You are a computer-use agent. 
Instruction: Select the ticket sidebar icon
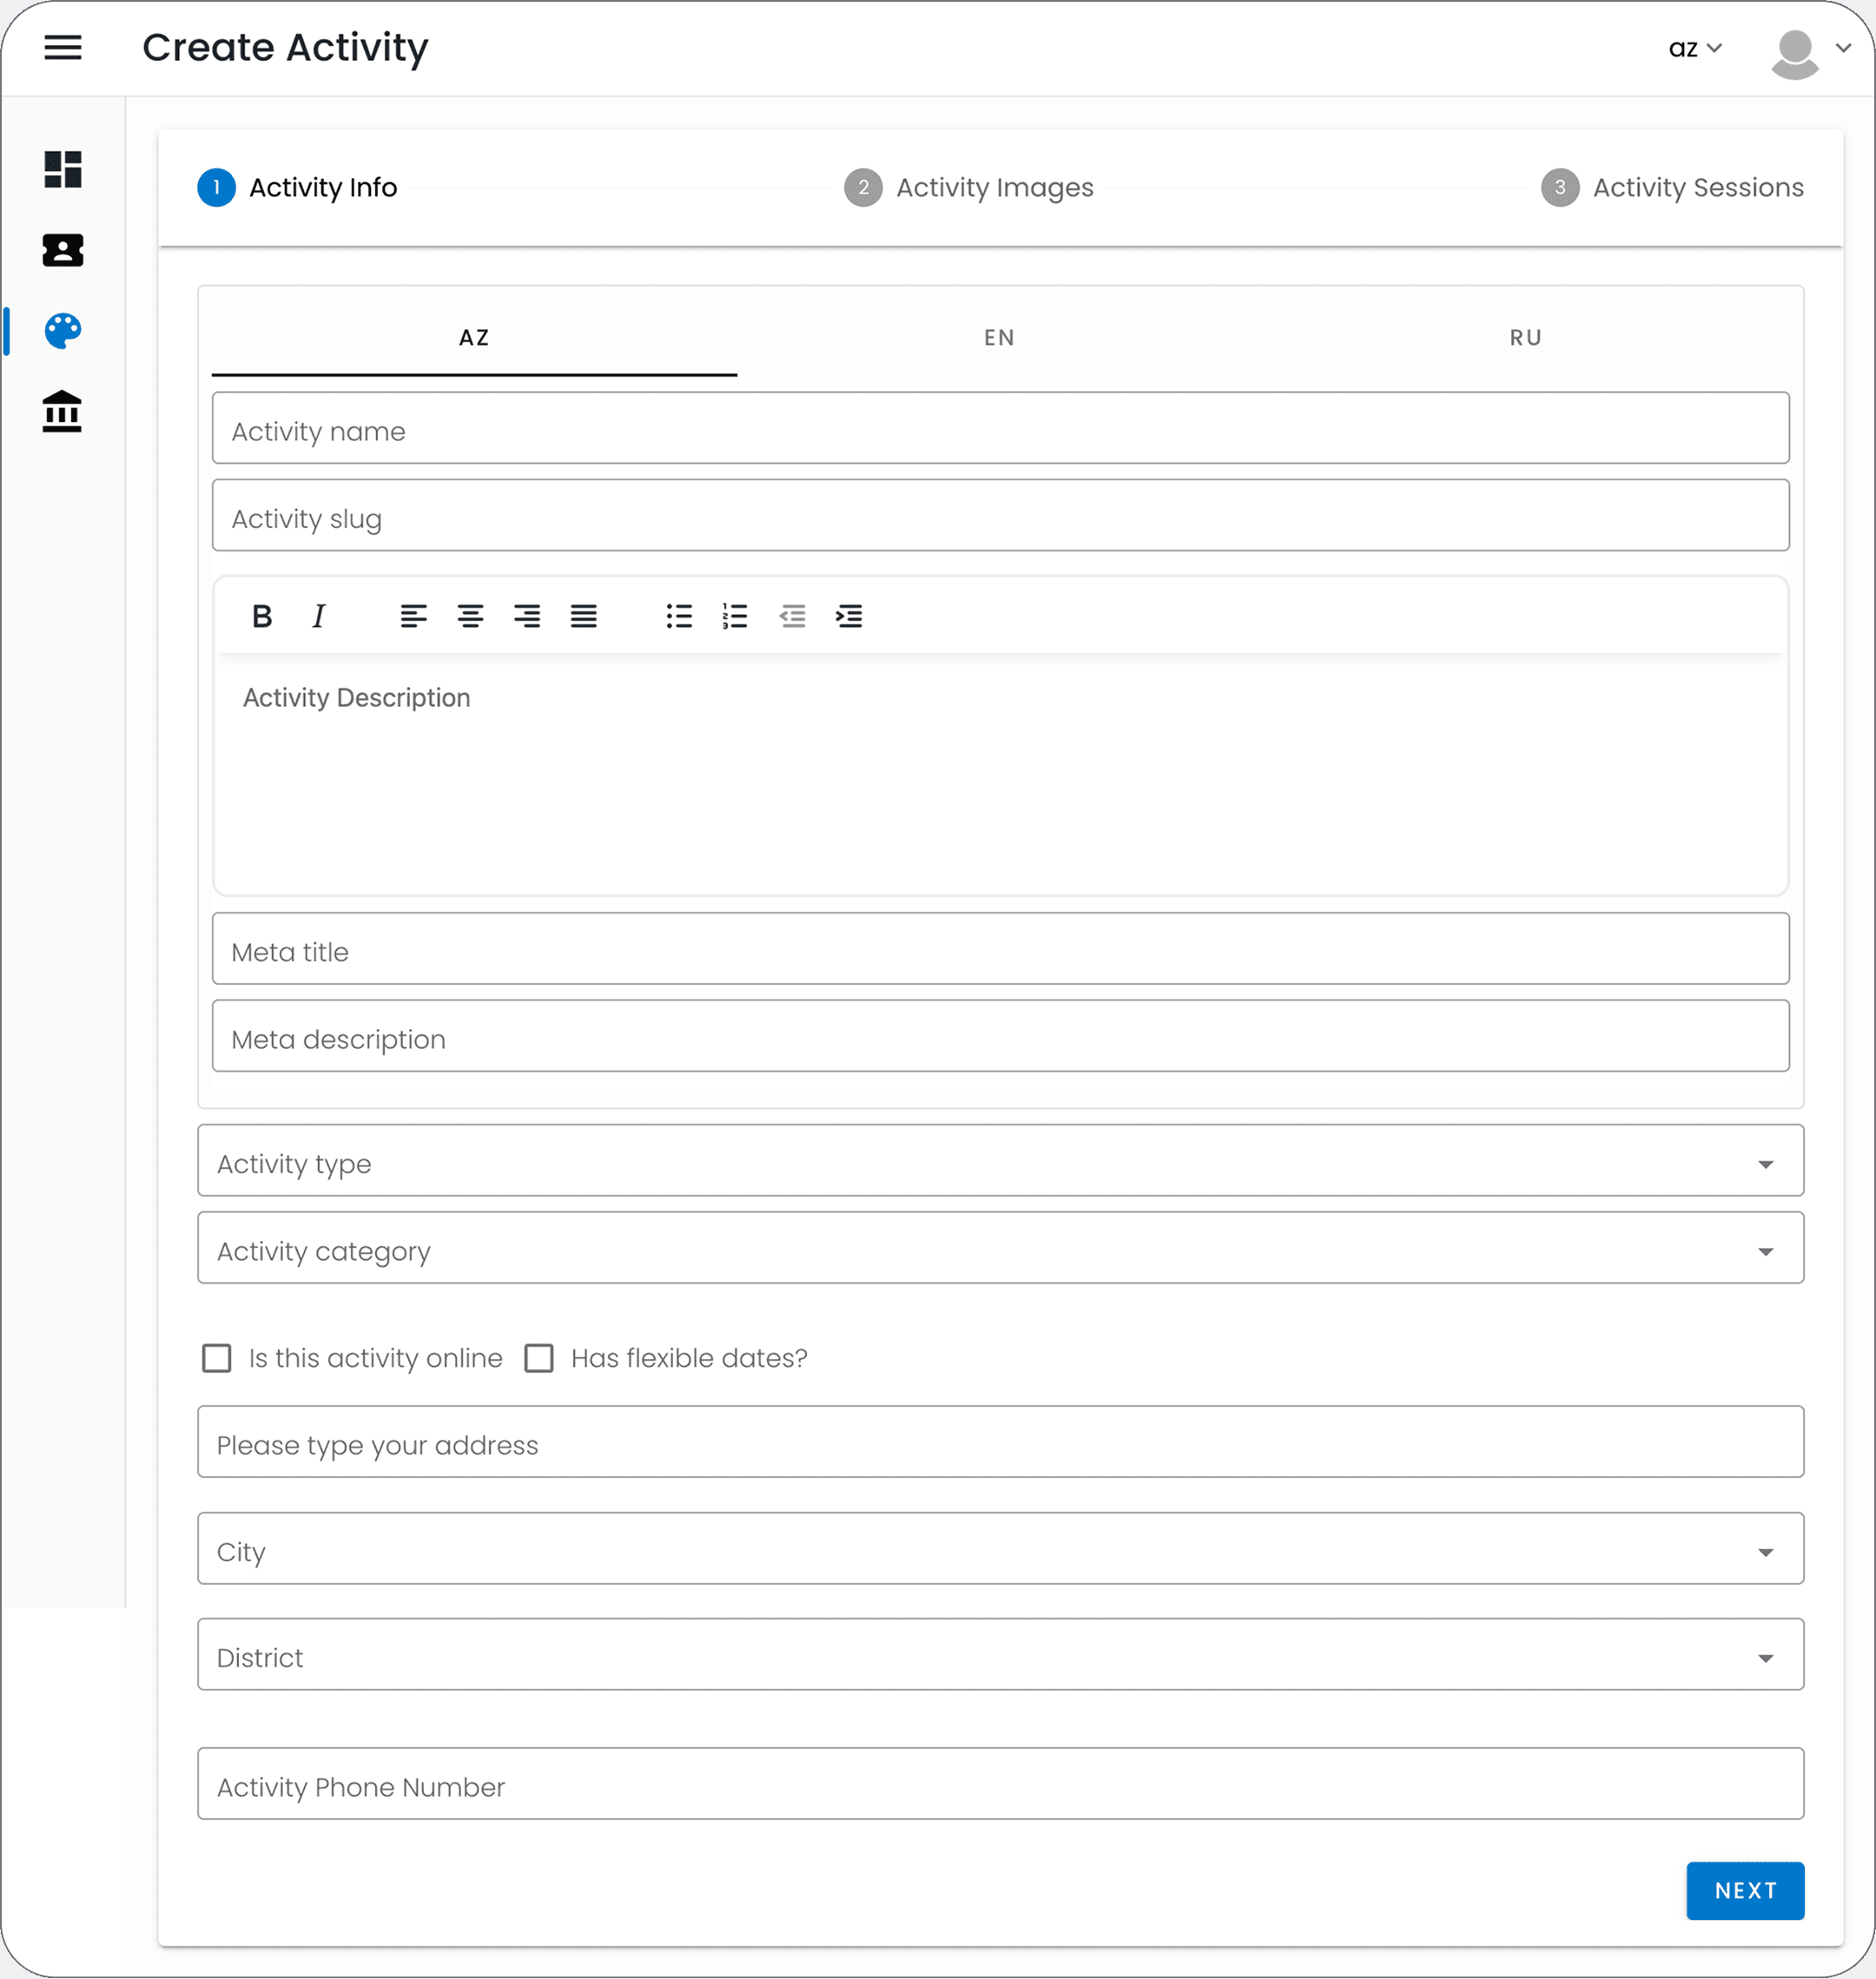[x=63, y=250]
